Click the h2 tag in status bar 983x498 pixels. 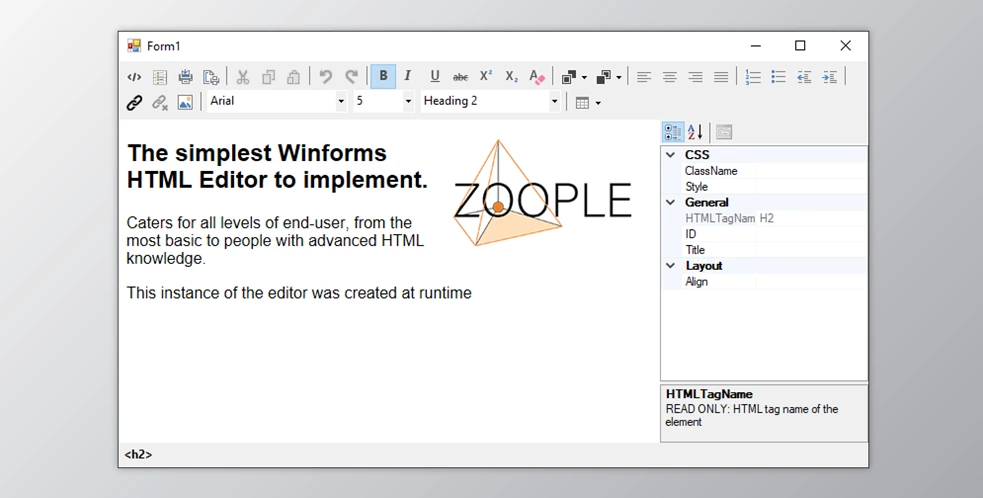coord(138,455)
